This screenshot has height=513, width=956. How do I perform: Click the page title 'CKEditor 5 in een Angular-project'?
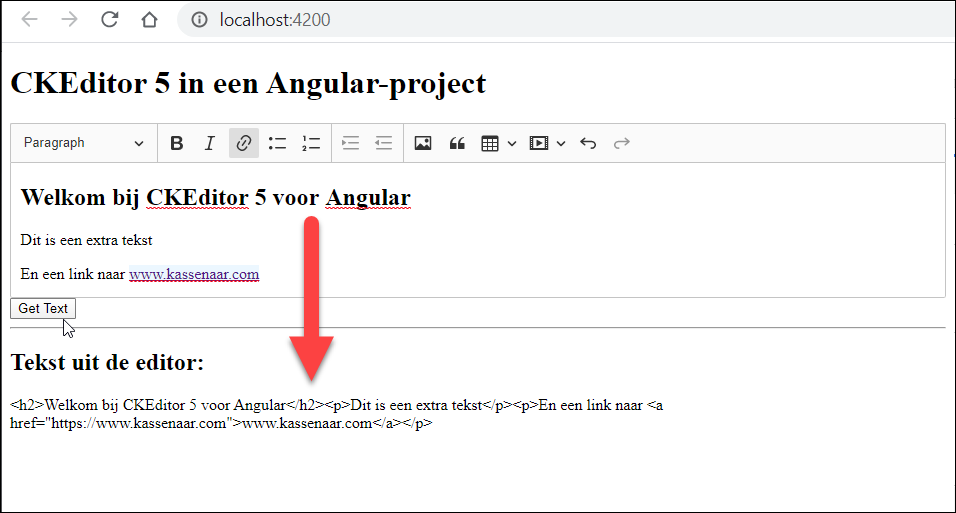(x=248, y=83)
